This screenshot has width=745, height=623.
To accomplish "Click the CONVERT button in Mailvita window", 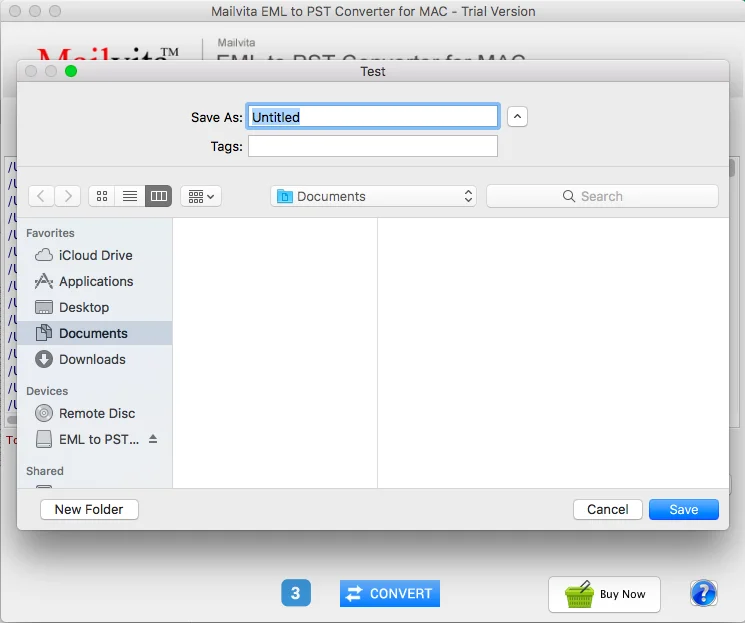I will tap(390, 594).
